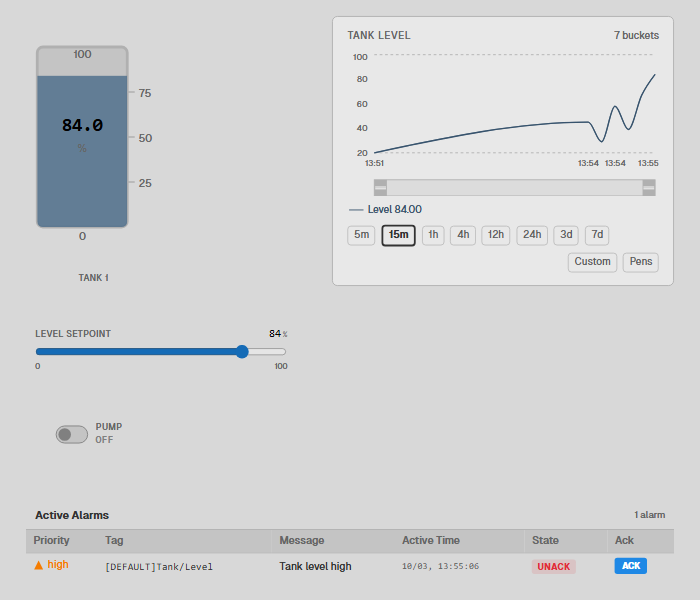Select the 4h time range
This screenshot has width=700, height=600.
[463, 235]
